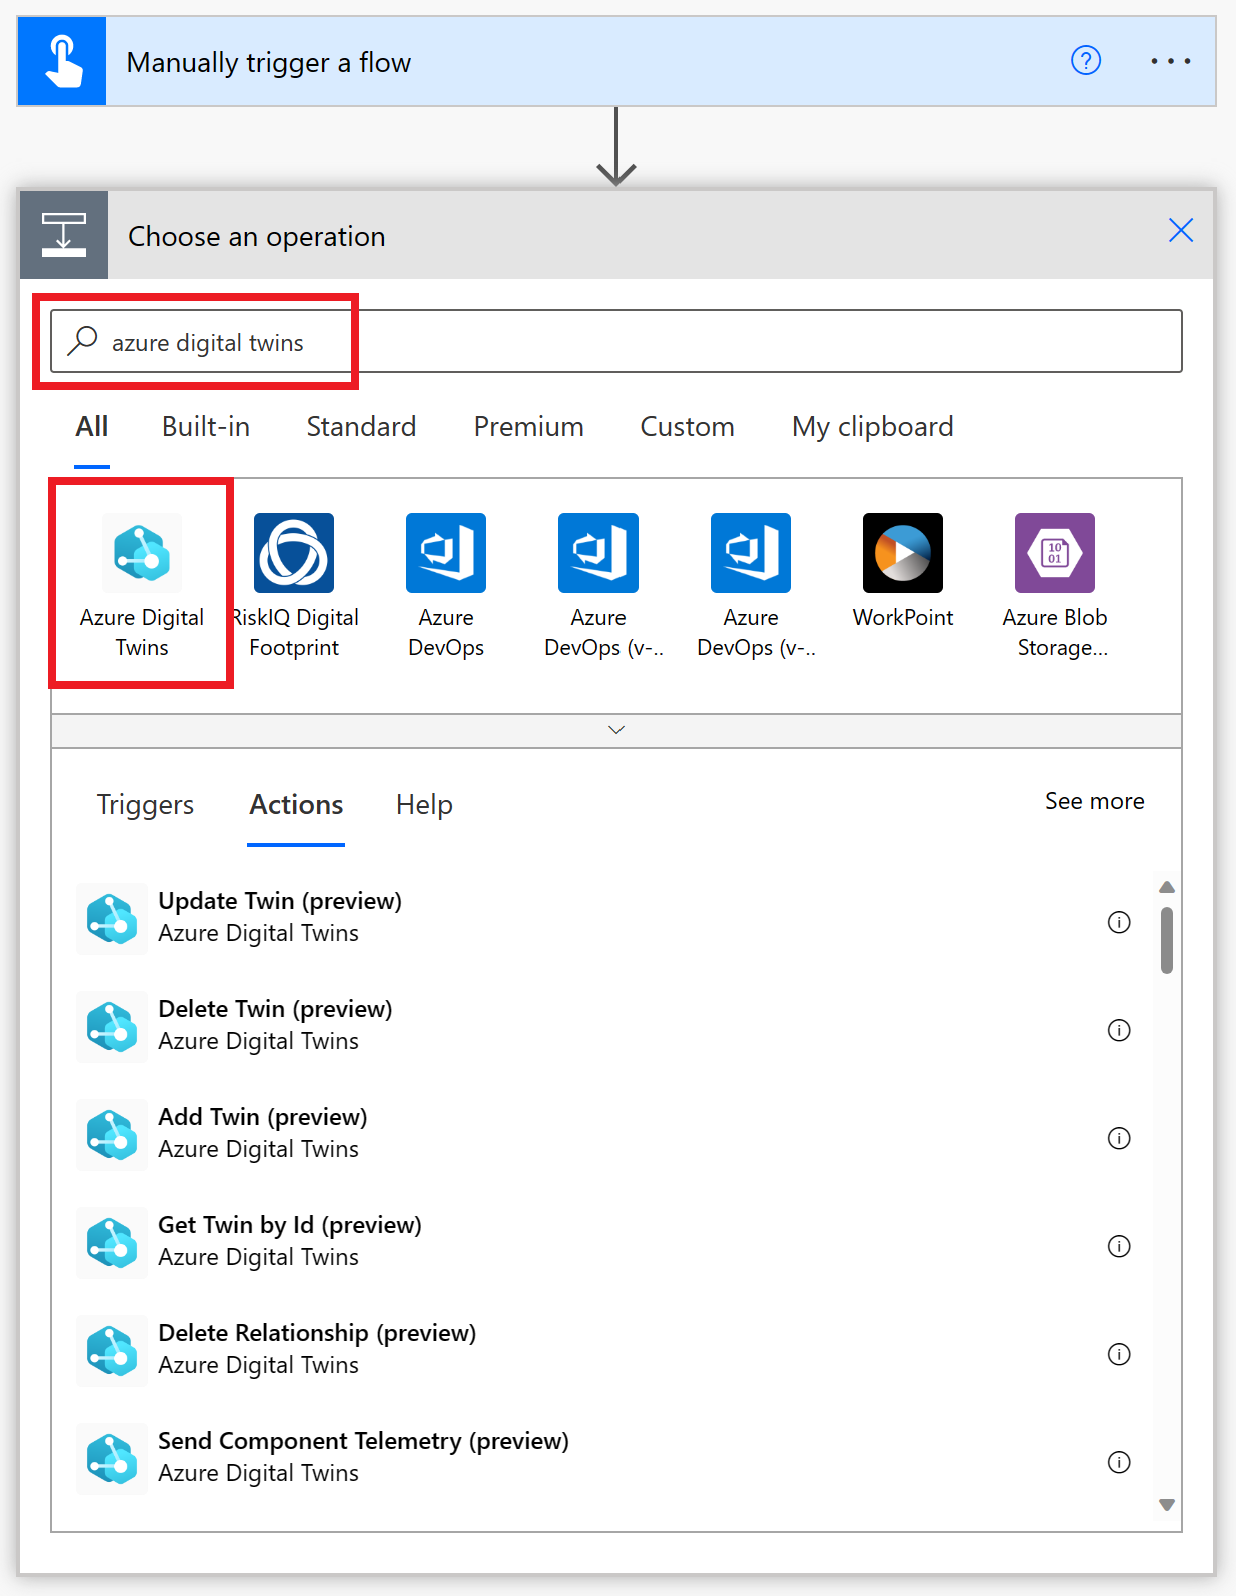Open the My clipboard tab
1236x1596 pixels.
(x=872, y=427)
